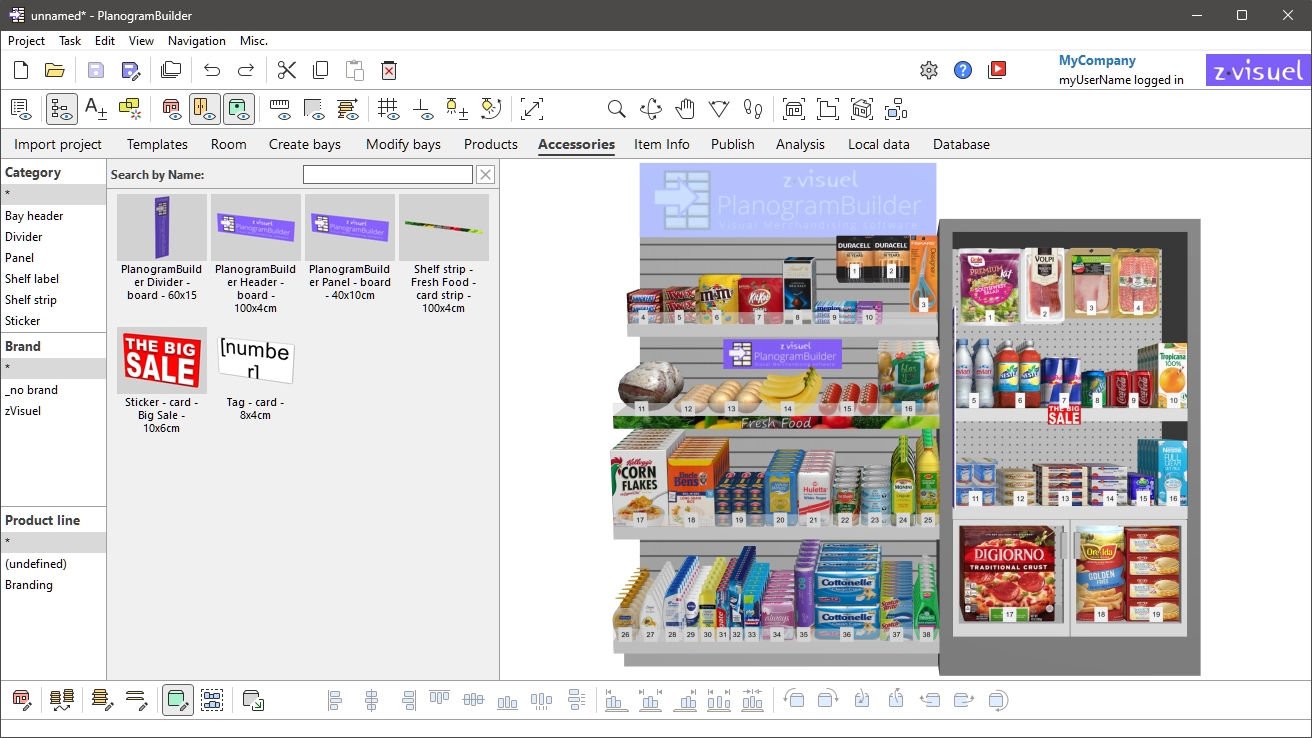1312x738 pixels.
Task: Undo the last action
Action: coord(212,70)
